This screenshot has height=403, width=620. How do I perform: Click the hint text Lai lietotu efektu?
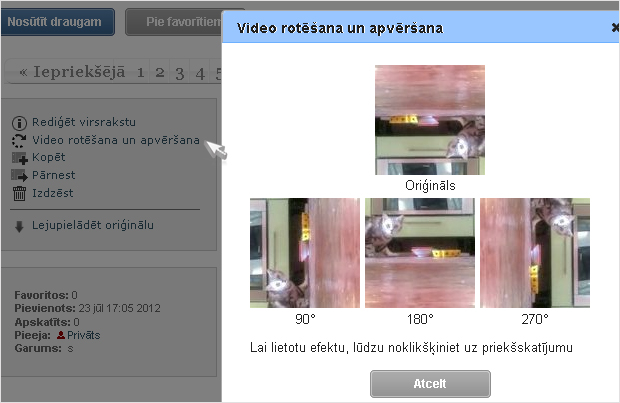pyautogui.click(x=411, y=348)
